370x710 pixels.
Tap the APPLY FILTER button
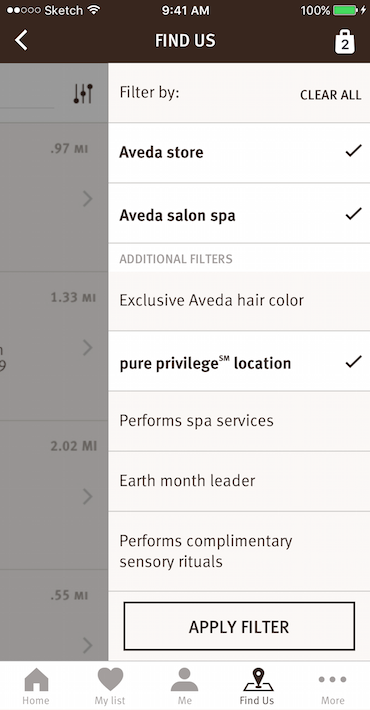point(239,626)
